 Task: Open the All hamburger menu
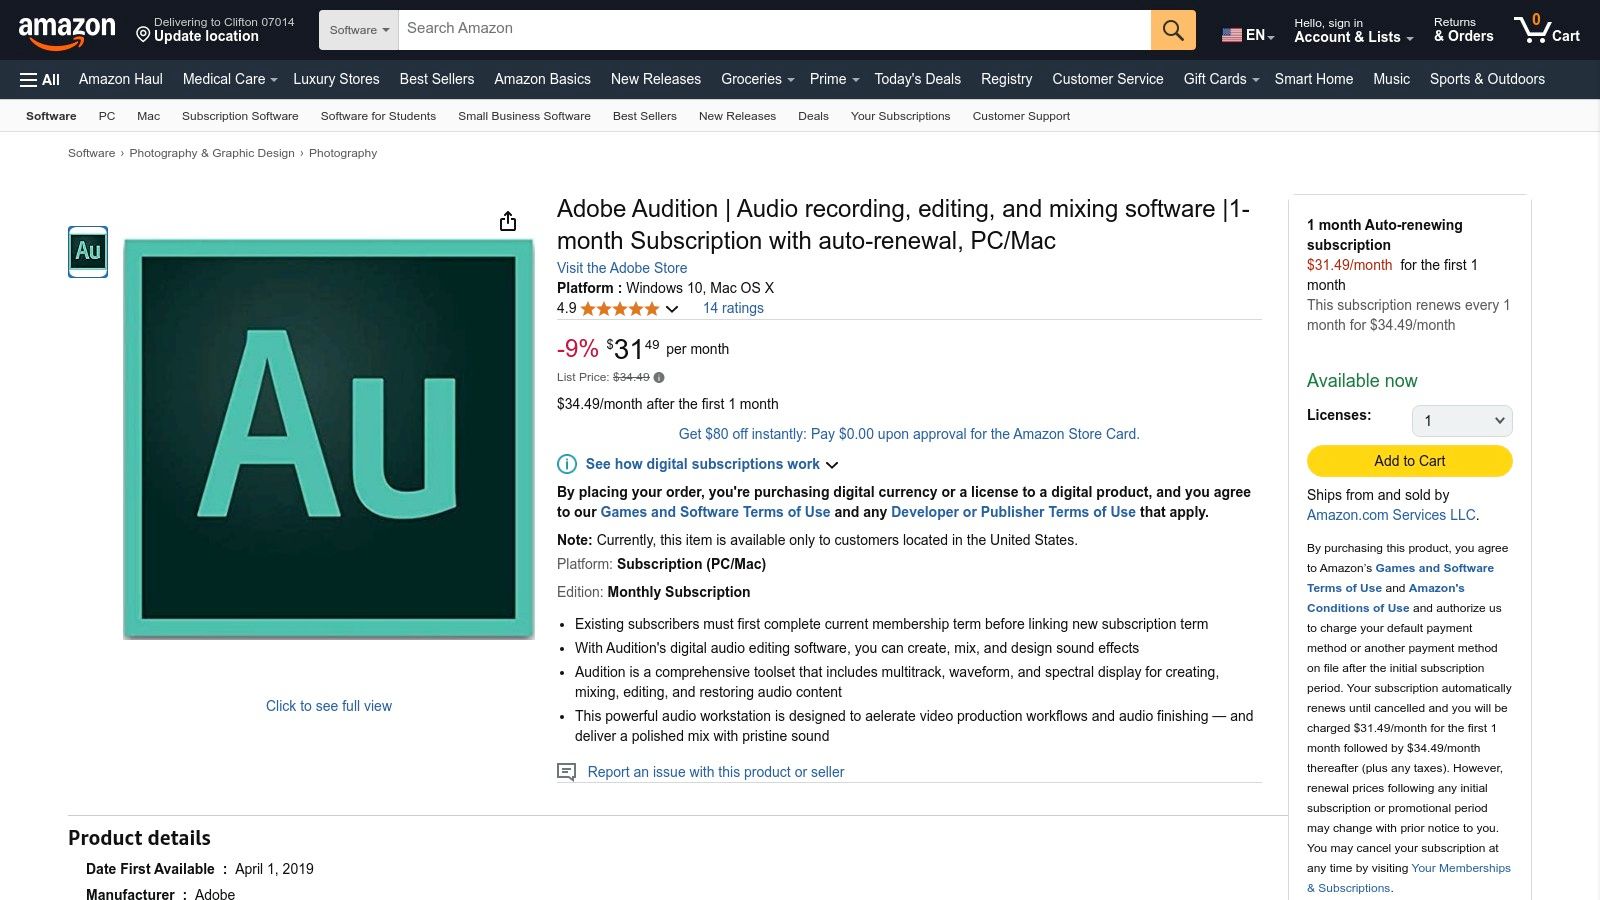pyautogui.click(x=40, y=79)
